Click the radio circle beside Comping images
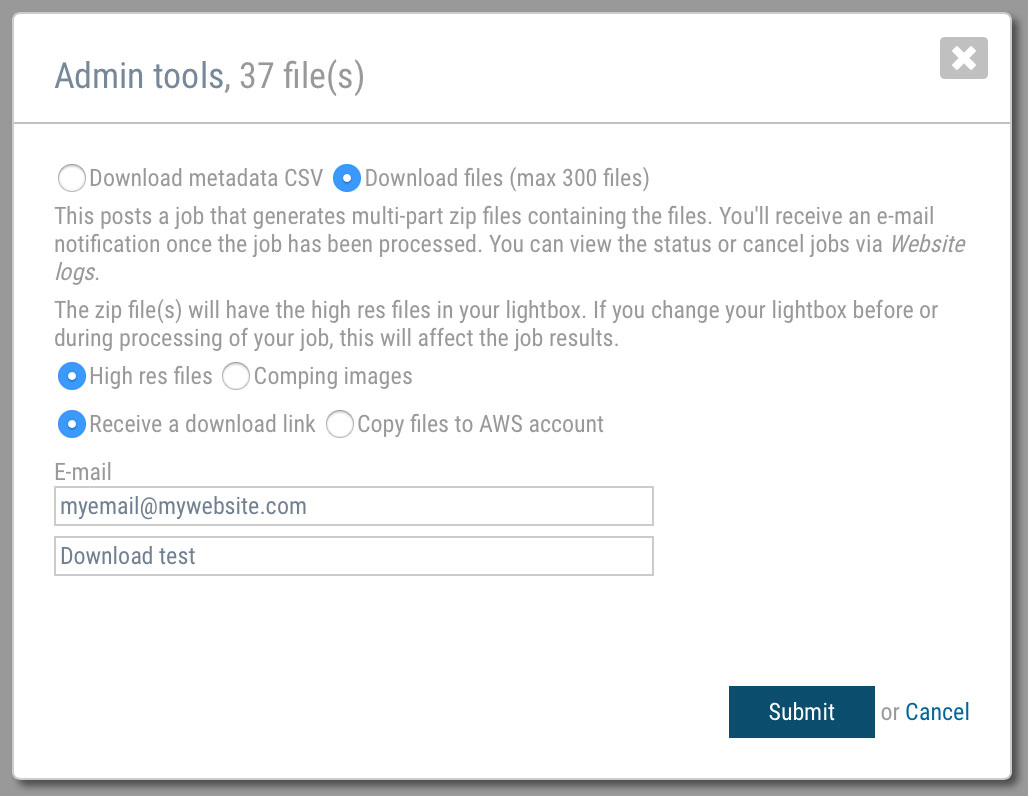Screen dimensions: 1028x796 pos(236,377)
